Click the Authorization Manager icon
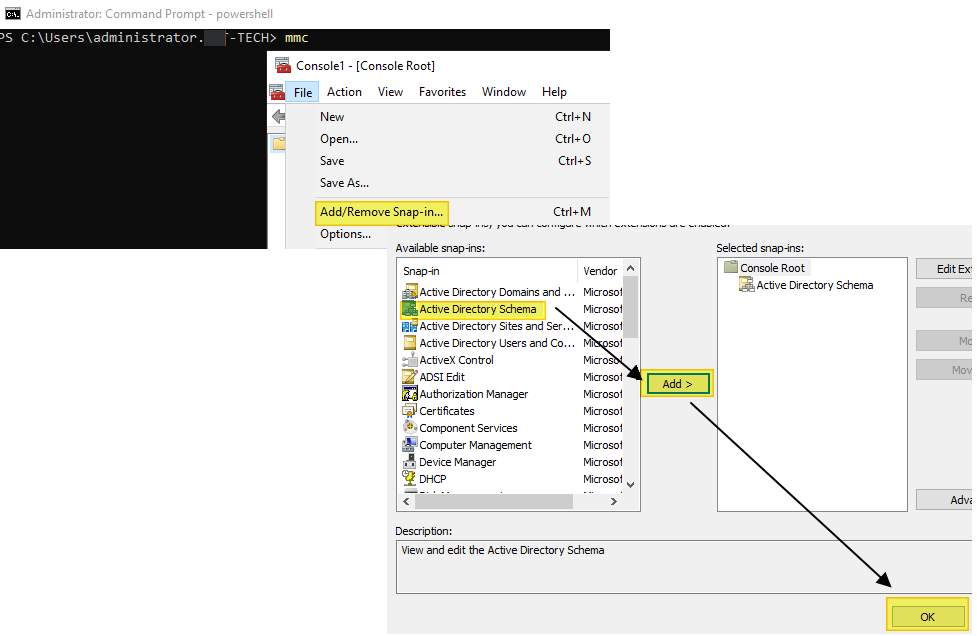 (409, 394)
